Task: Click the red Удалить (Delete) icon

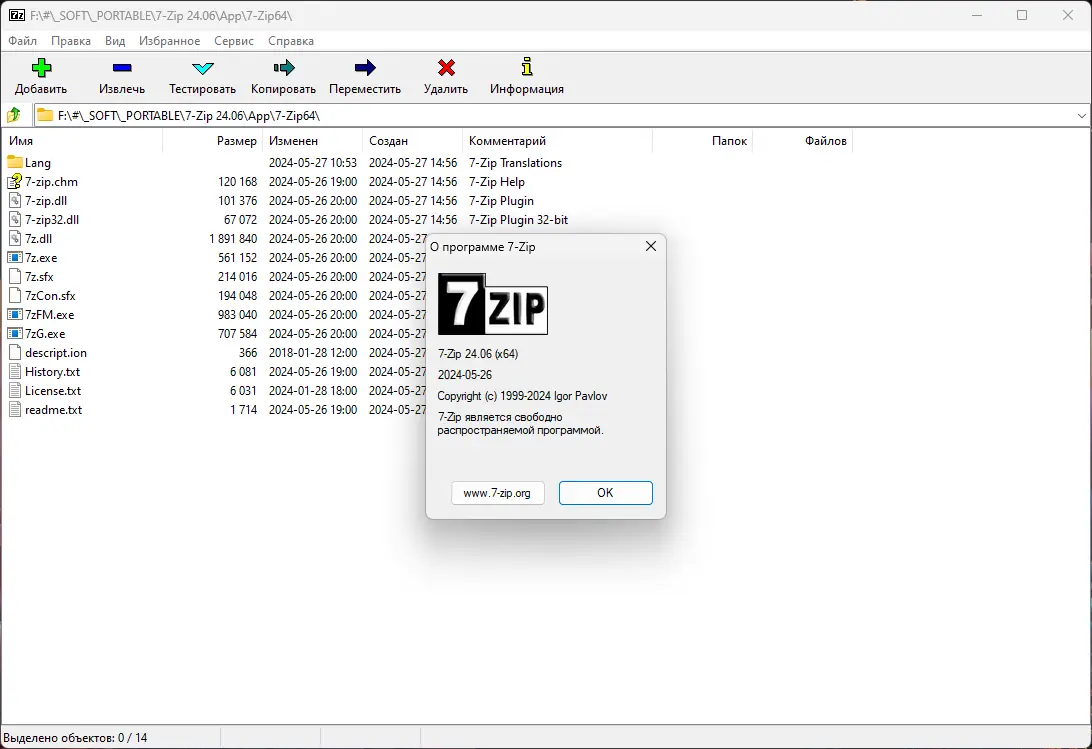Action: point(445,67)
